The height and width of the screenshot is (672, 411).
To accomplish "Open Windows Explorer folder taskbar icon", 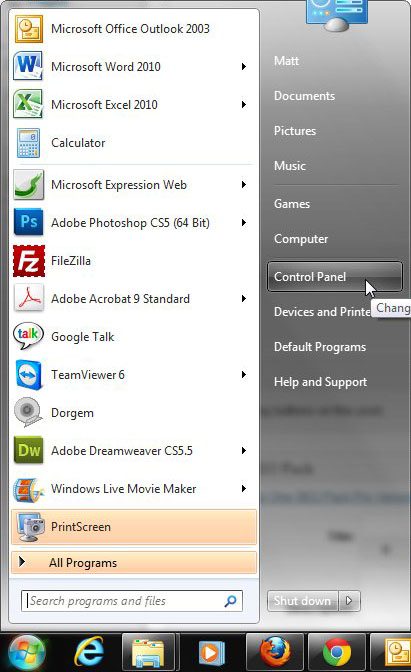I will pos(148,652).
